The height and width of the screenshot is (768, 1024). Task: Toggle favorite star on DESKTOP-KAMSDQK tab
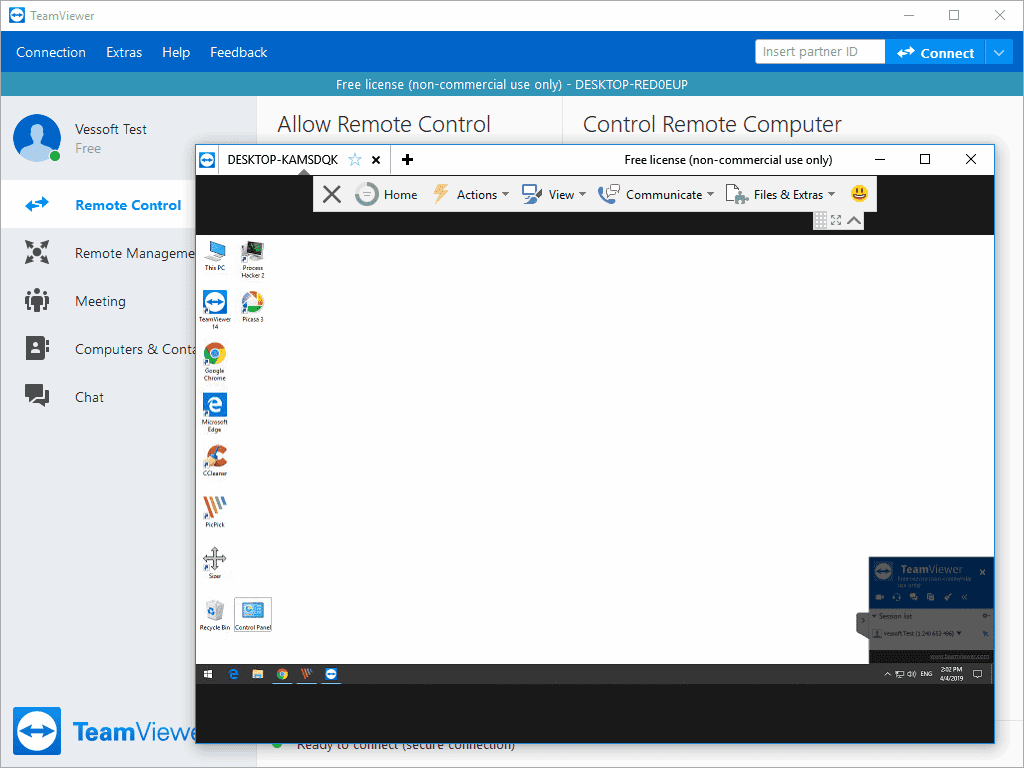pos(355,159)
